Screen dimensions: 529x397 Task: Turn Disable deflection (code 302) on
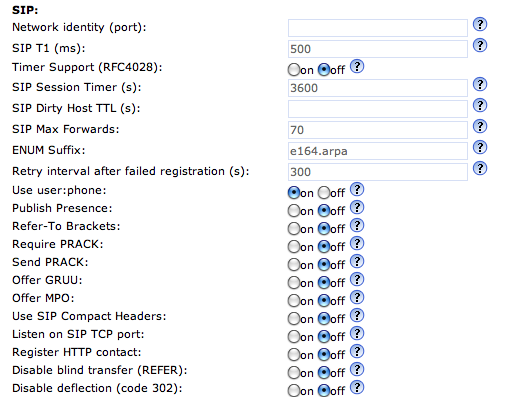tap(294, 391)
